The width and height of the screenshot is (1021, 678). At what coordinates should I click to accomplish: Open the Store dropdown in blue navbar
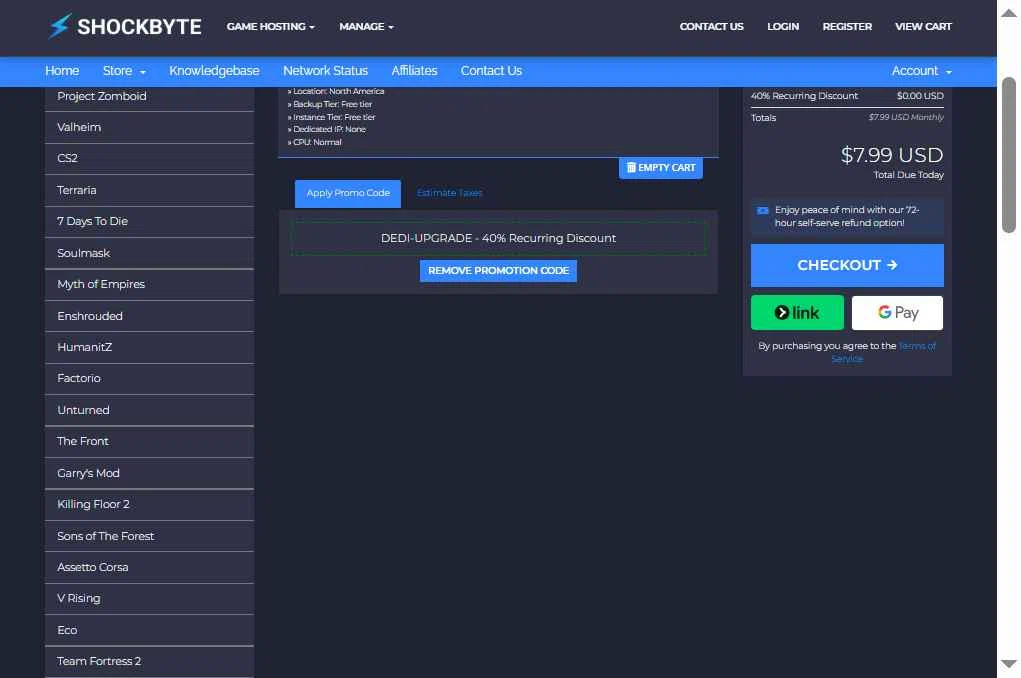click(124, 71)
